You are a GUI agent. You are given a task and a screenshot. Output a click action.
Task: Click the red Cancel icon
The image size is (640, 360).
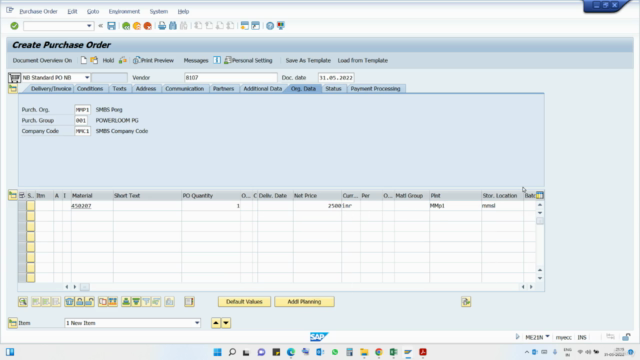click(x=148, y=26)
